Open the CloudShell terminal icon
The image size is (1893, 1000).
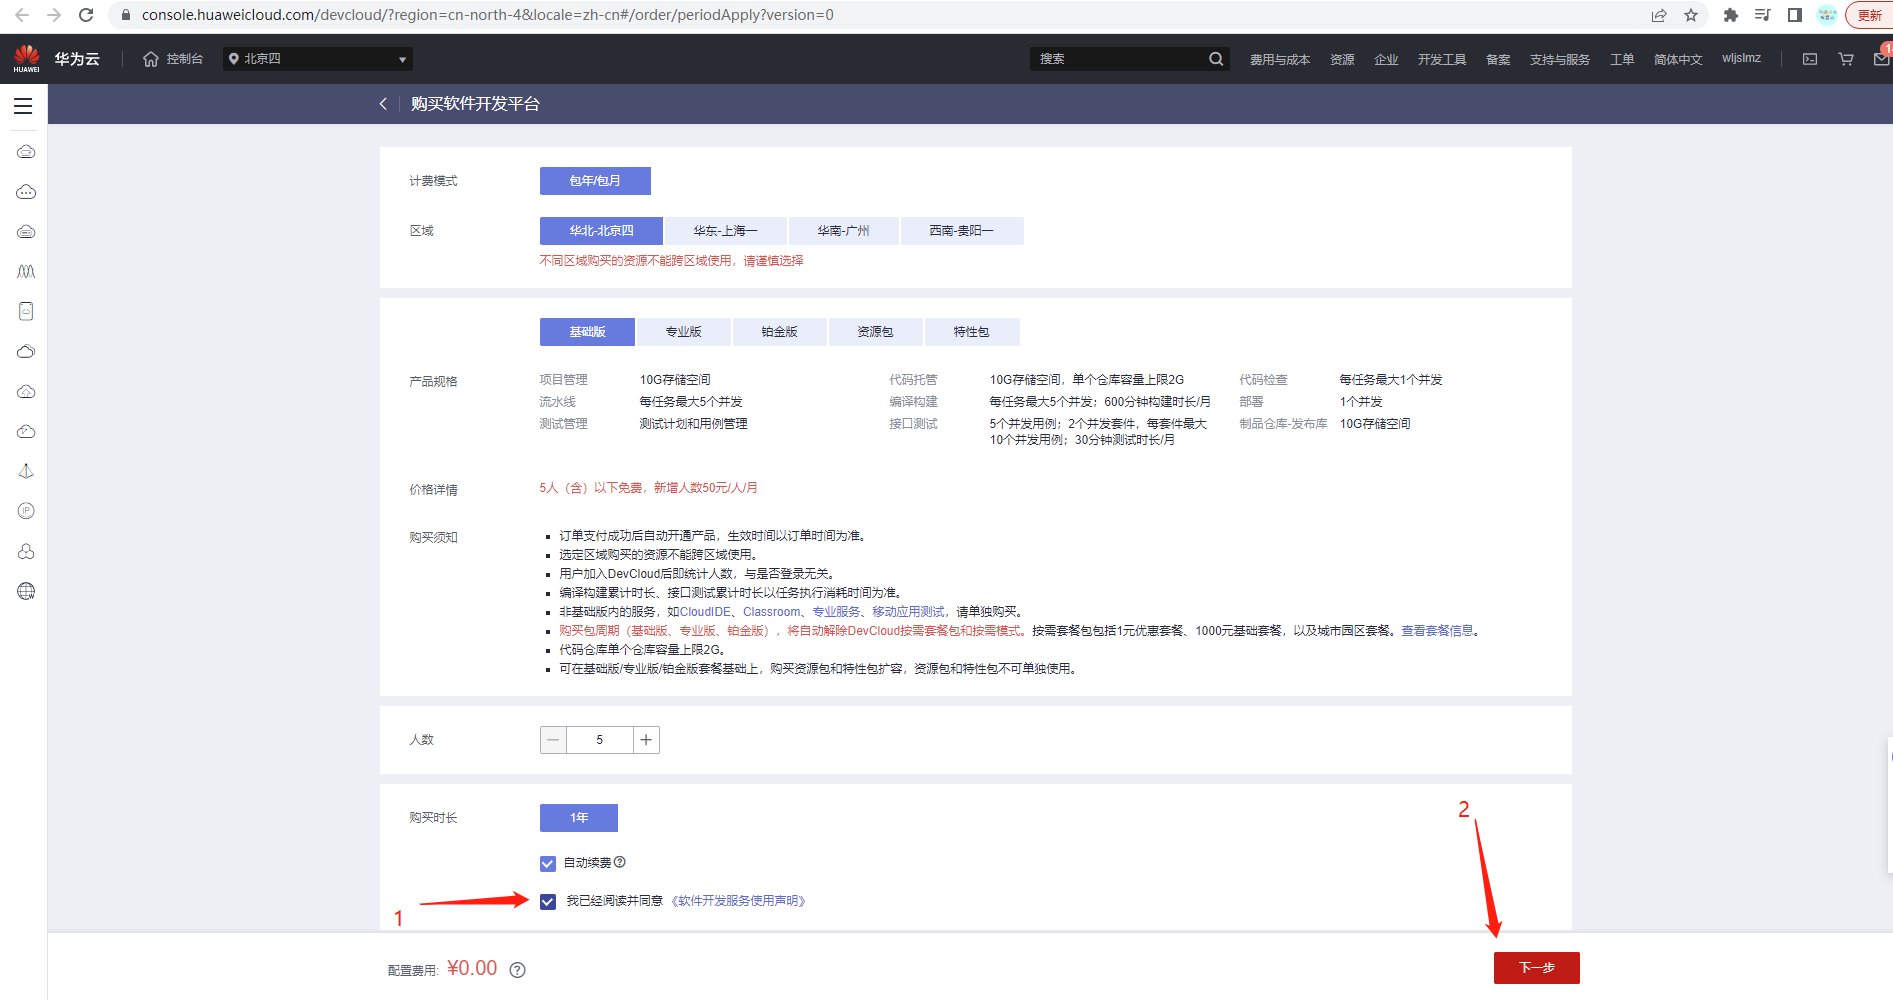click(x=1810, y=59)
